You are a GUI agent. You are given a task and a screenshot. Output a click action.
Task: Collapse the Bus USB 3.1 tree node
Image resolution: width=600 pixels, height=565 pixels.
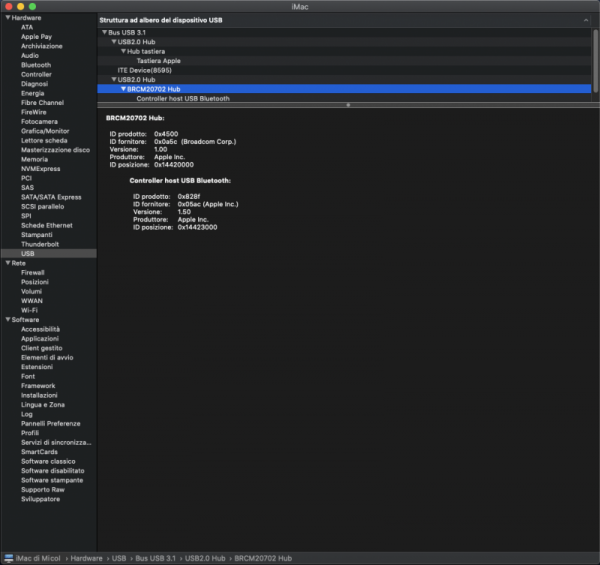(x=105, y=33)
